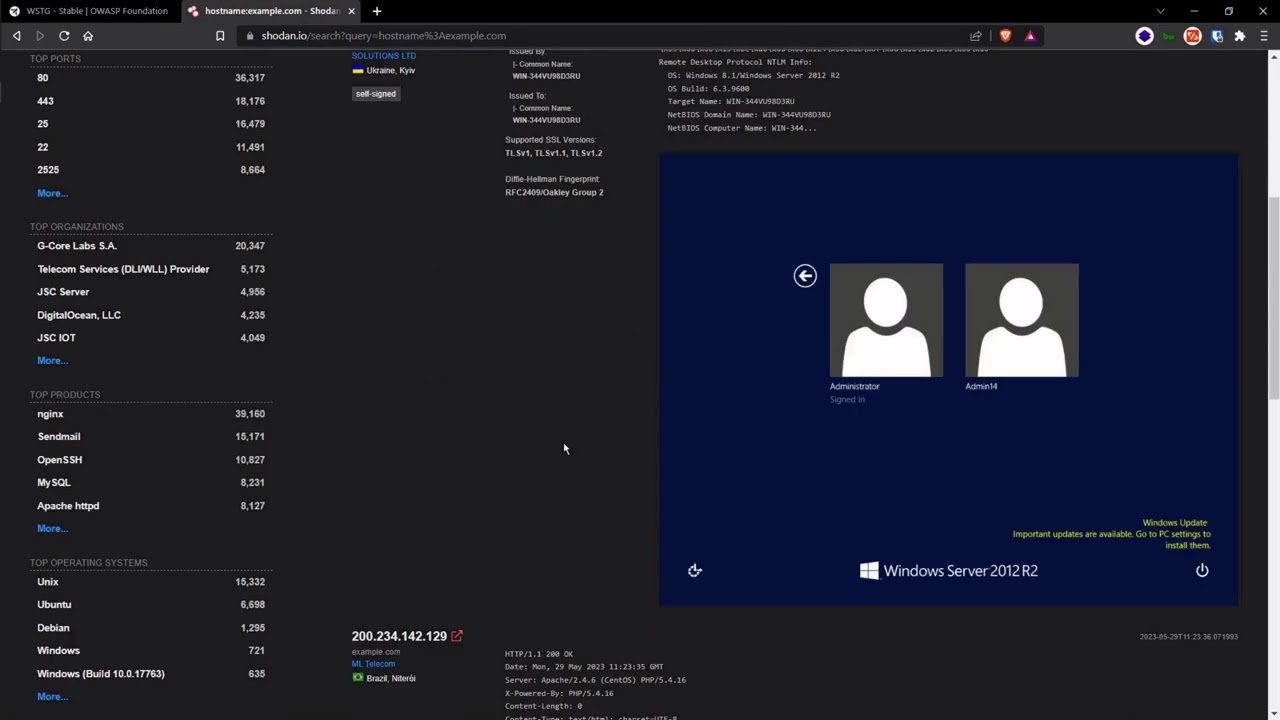The width and height of the screenshot is (1280, 720).
Task: Click Windows Server 2012 R2 logo
Action: tap(948, 570)
